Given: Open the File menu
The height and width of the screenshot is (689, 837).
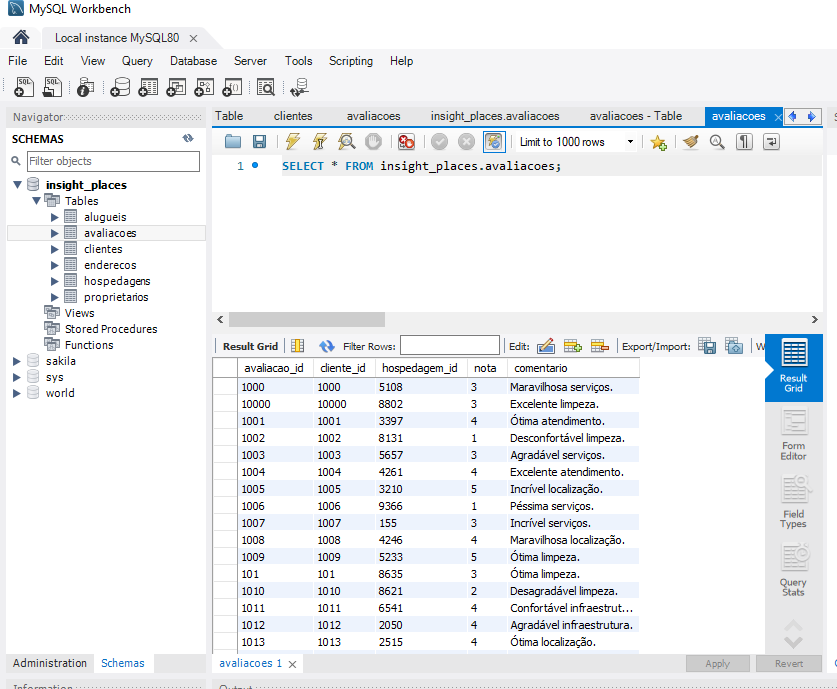Looking at the screenshot, I should tap(18, 61).
